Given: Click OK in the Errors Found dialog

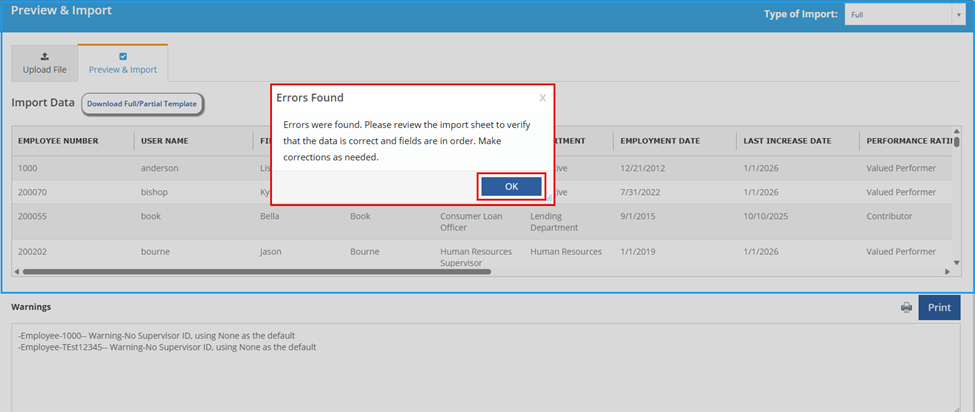Looking at the screenshot, I should click(x=511, y=186).
